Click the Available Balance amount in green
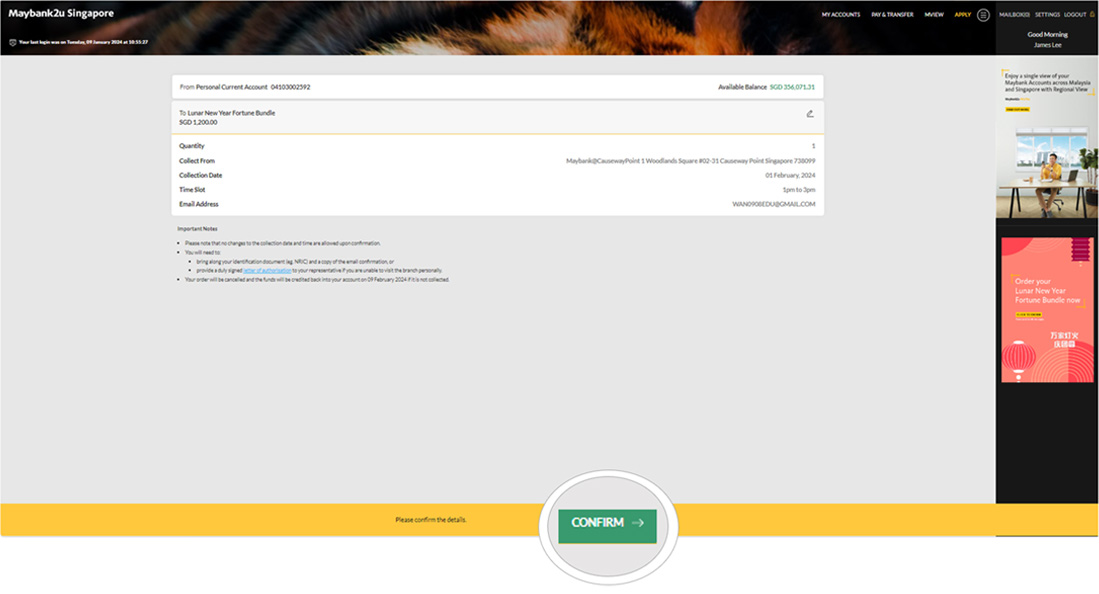 pyautogui.click(x=792, y=87)
